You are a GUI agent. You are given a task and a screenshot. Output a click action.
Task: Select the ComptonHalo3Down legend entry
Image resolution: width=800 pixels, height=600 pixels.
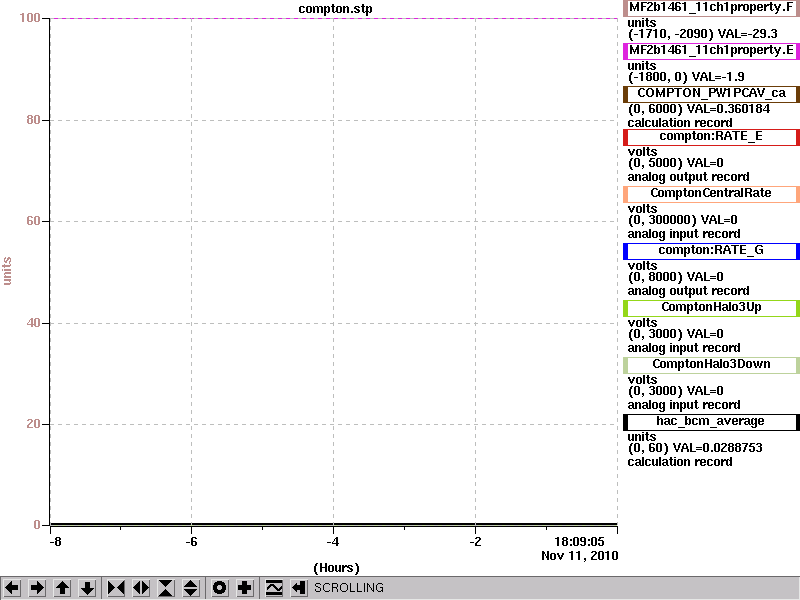[711, 365]
